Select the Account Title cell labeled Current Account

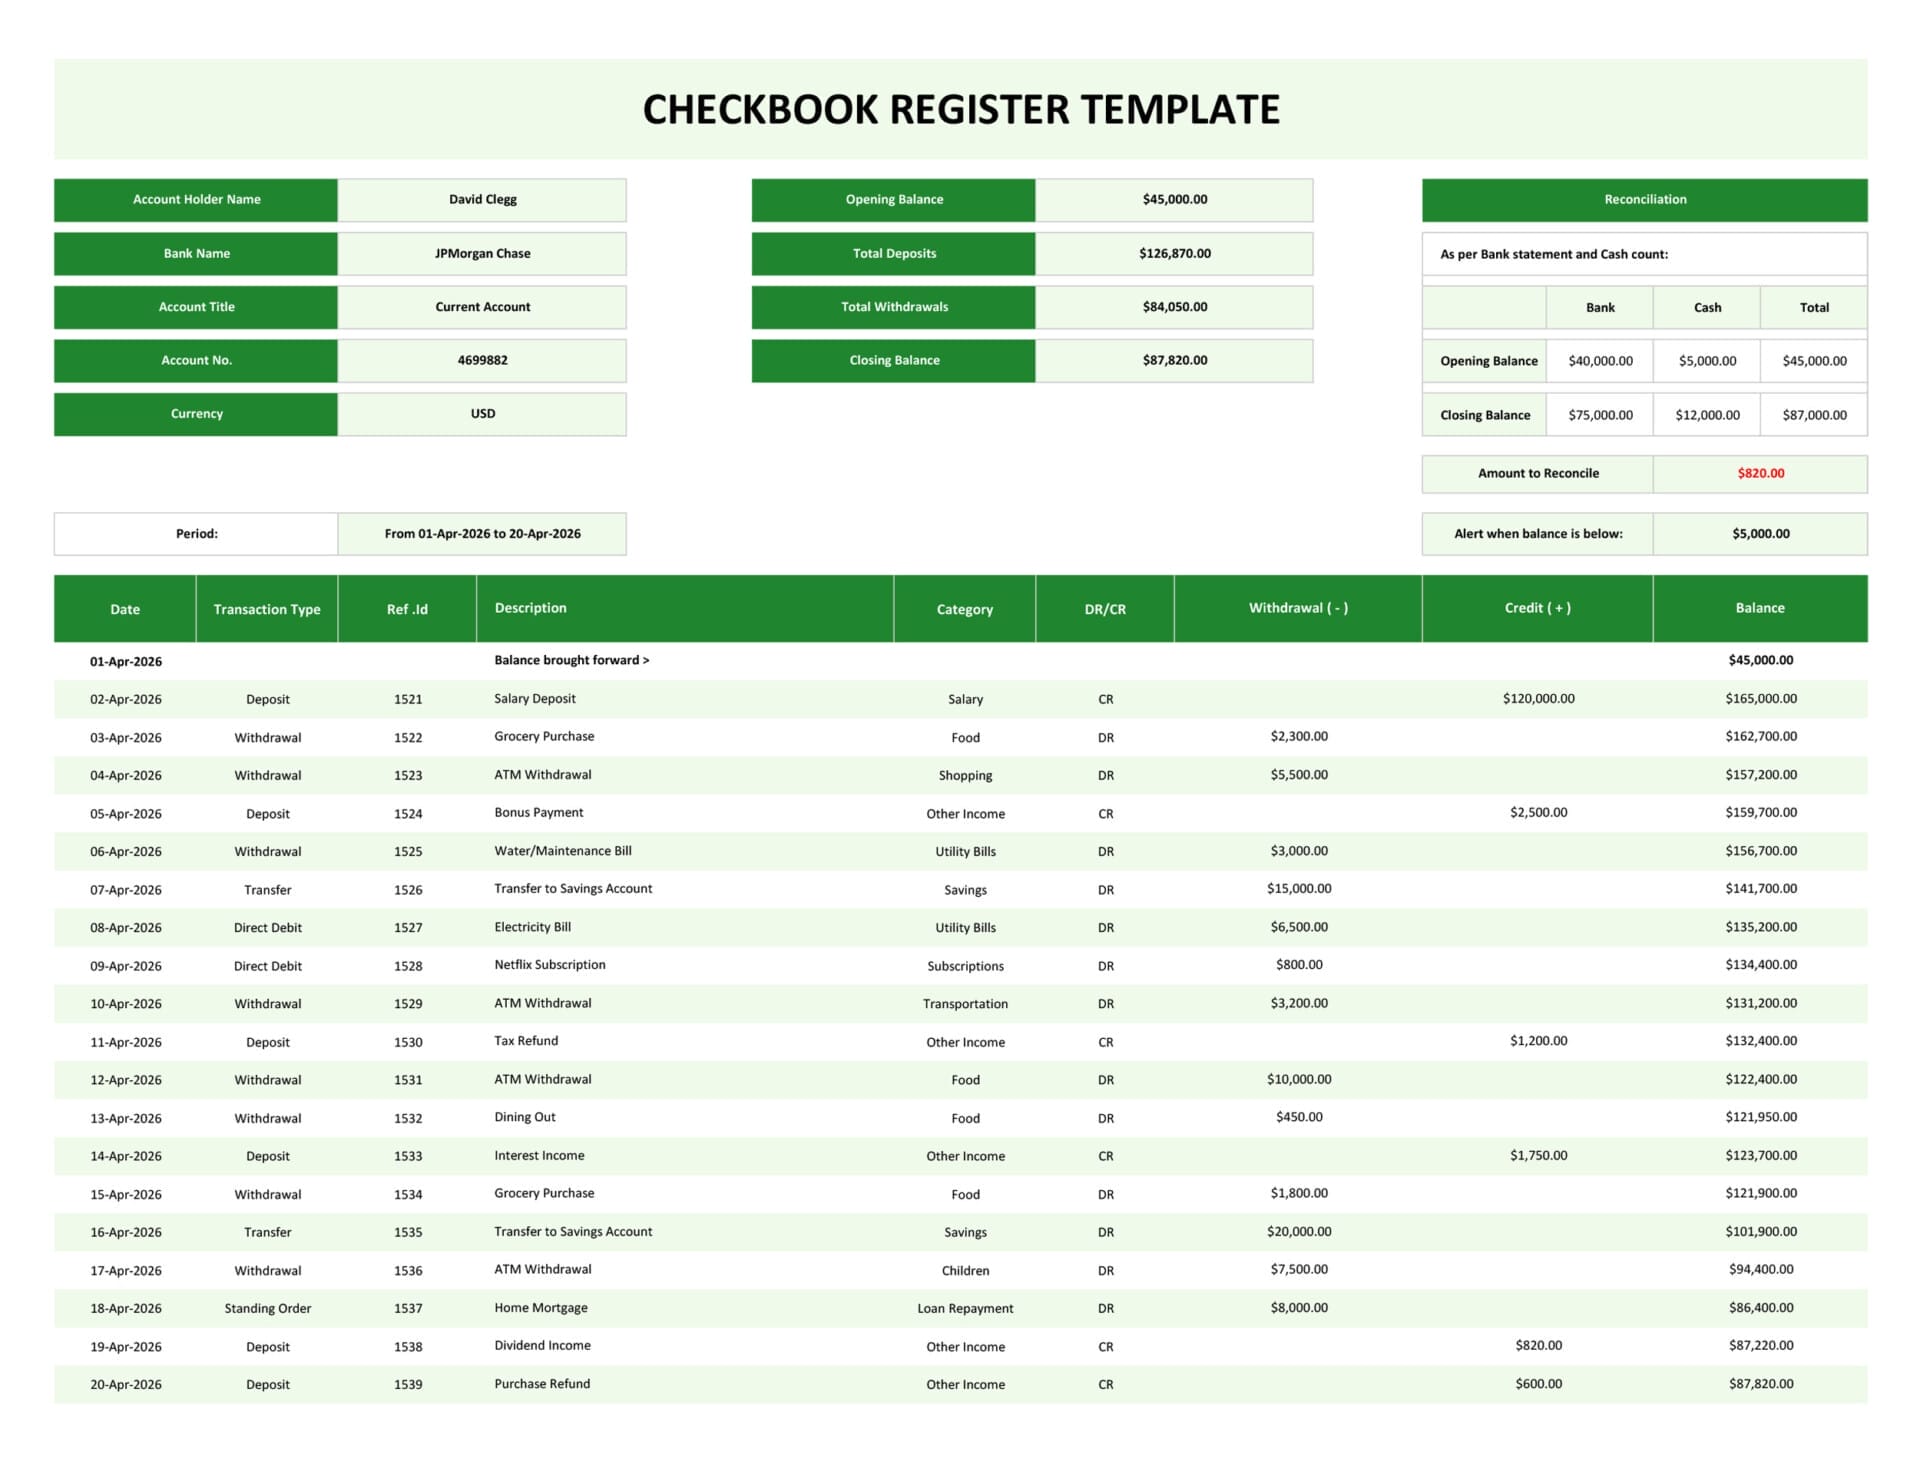pyautogui.click(x=482, y=307)
